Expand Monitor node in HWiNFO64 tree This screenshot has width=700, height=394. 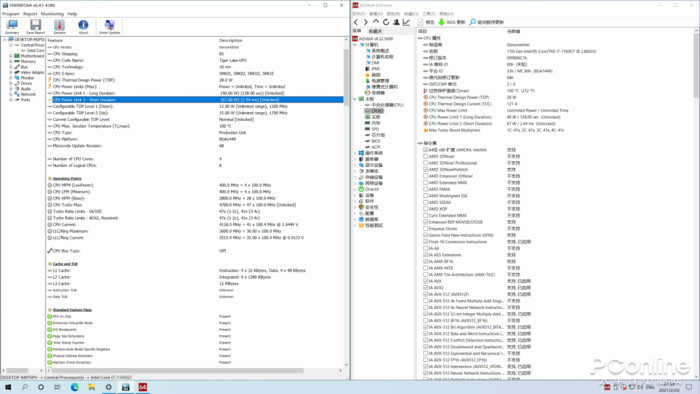11,78
